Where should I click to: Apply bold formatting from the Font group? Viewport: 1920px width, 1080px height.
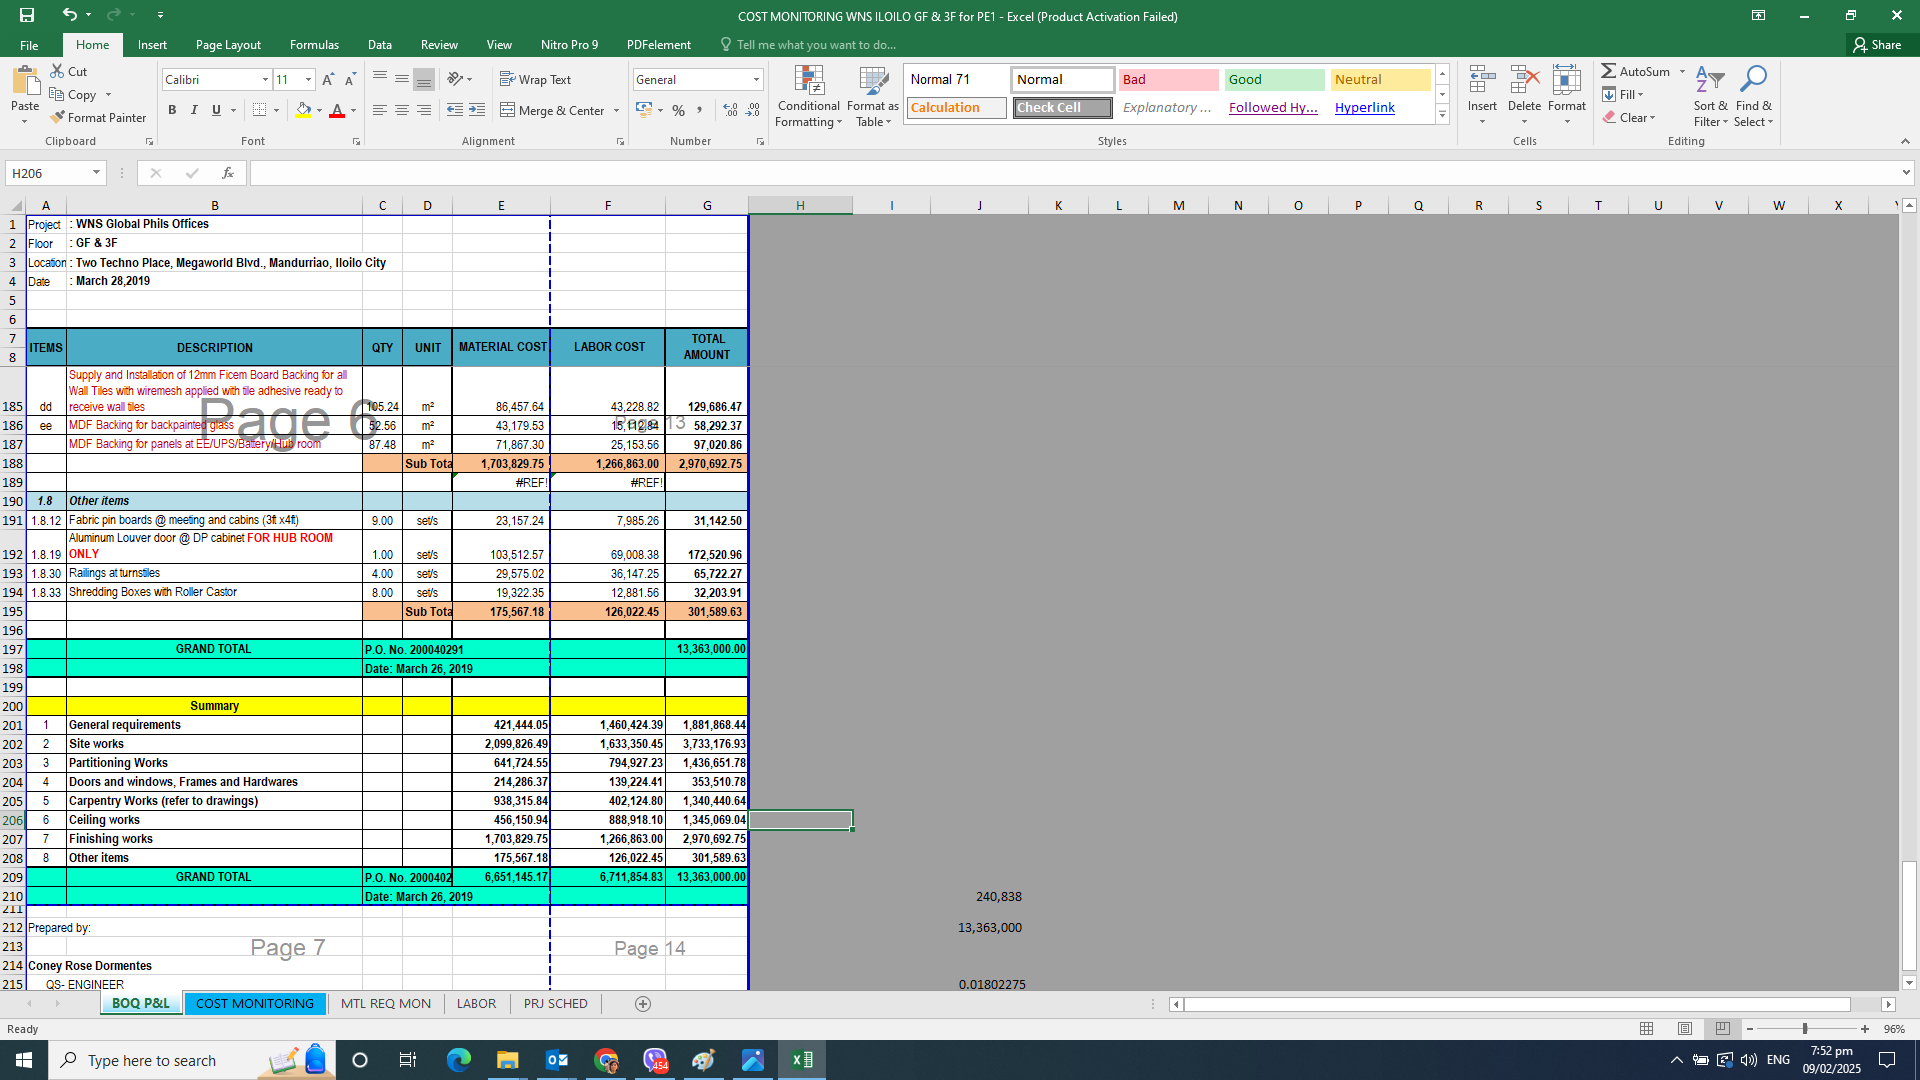point(172,110)
